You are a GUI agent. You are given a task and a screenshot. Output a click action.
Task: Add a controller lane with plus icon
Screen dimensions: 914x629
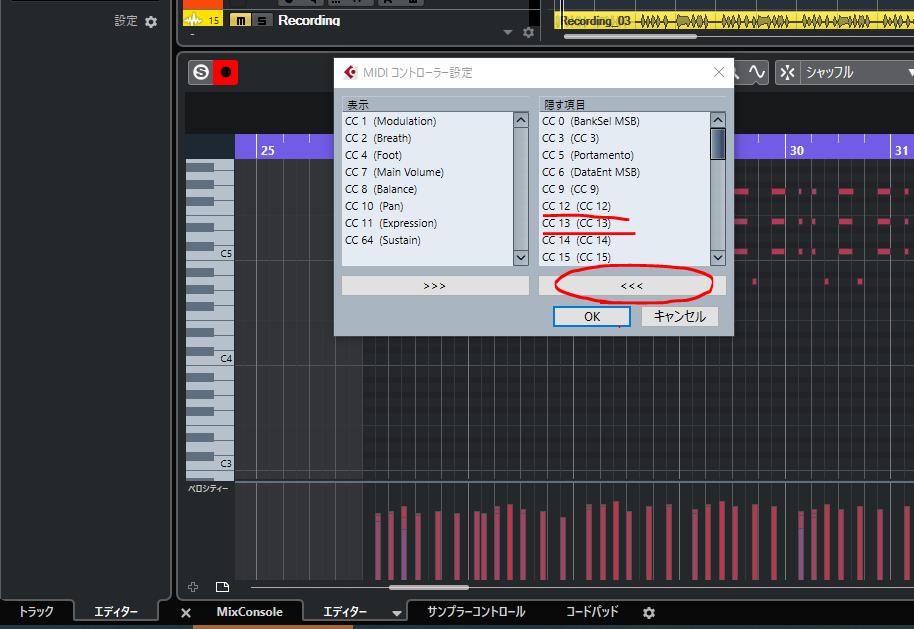click(x=193, y=587)
